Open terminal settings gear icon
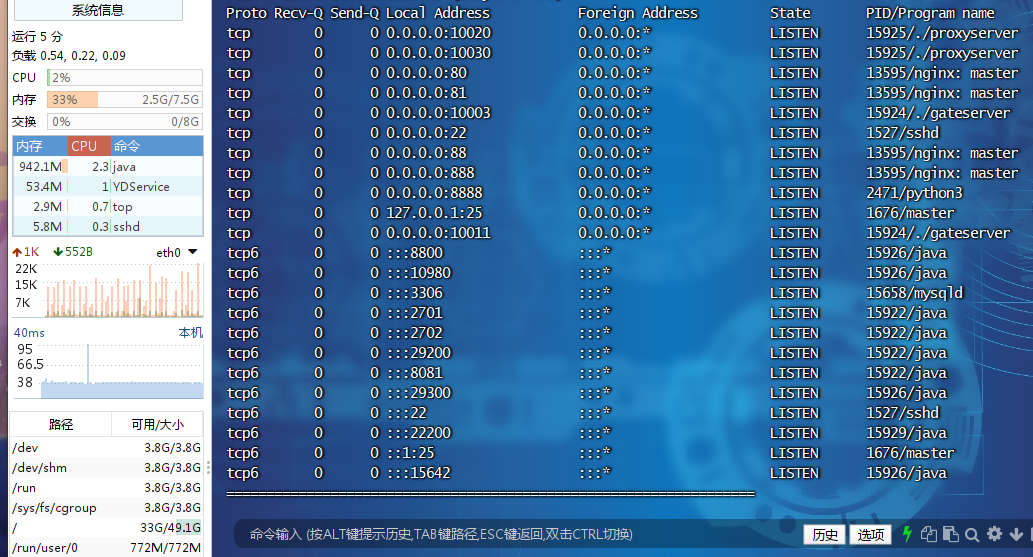 pos(995,534)
